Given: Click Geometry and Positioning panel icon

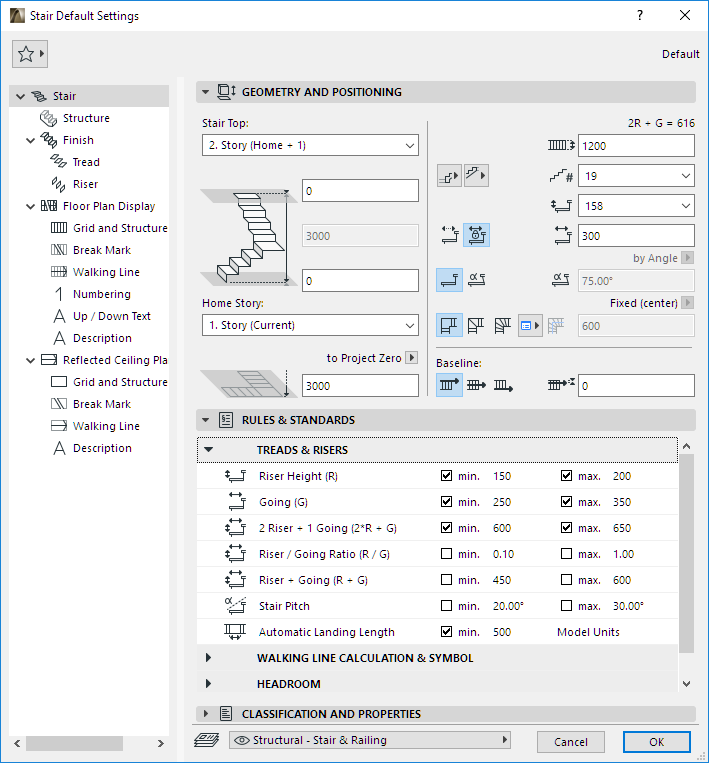Looking at the screenshot, I should click(226, 92).
